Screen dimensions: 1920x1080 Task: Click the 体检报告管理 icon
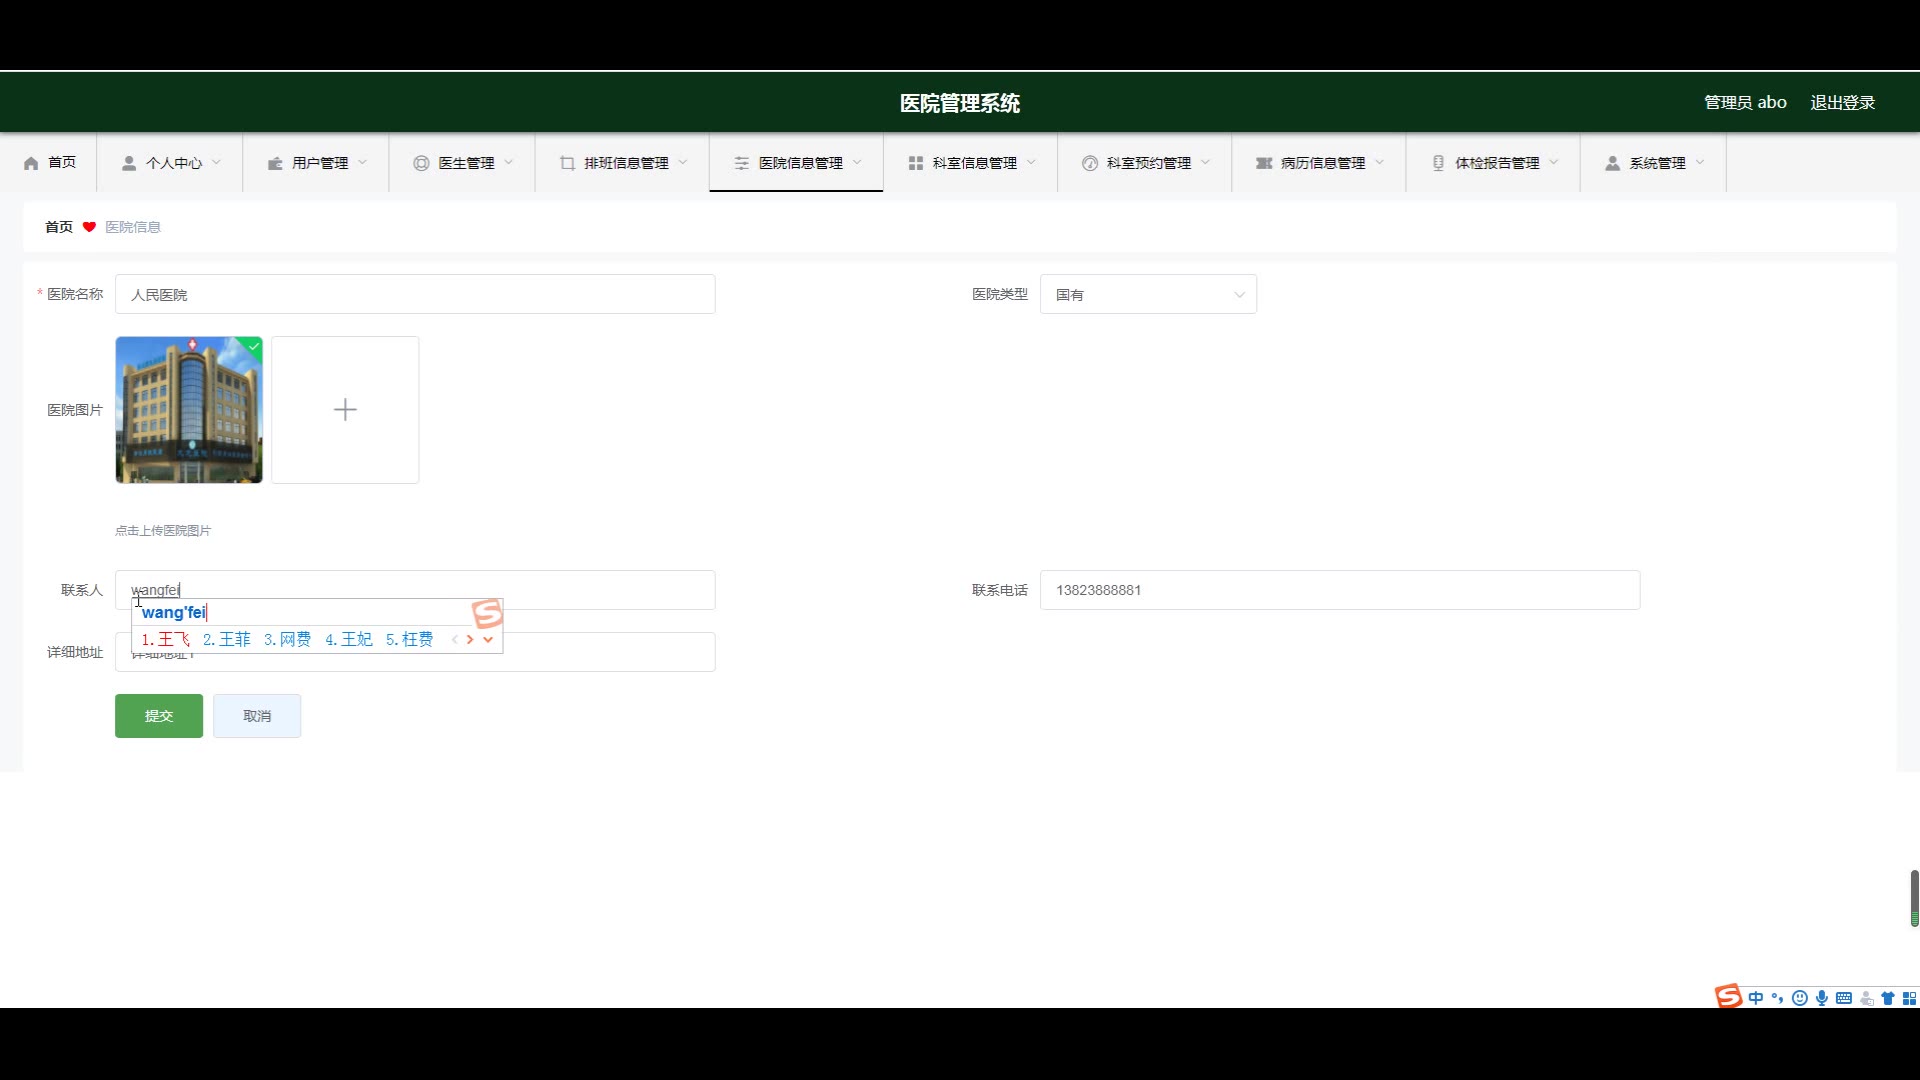tap(1438, 163)
